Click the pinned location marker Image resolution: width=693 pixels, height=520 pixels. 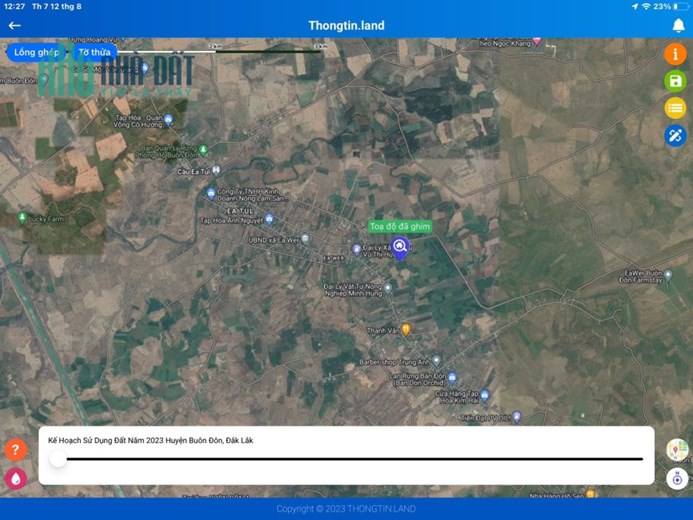click(x=400, y=248)
